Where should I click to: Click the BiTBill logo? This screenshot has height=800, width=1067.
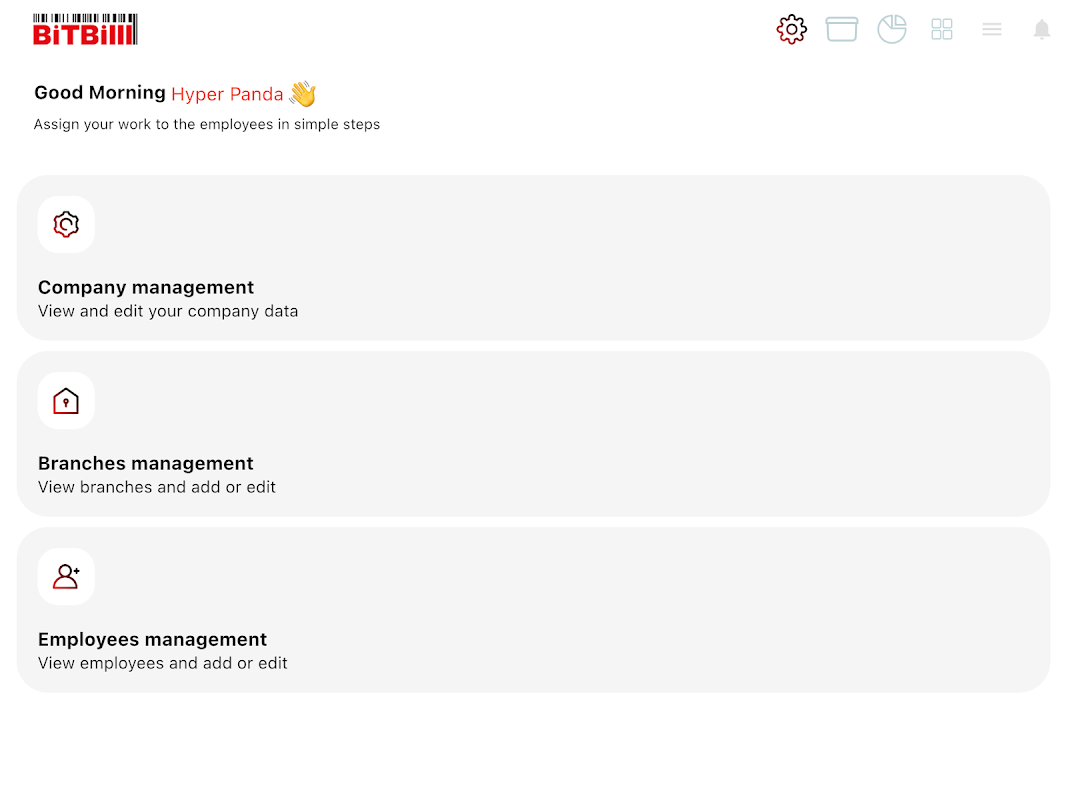[x=85, y=29]
